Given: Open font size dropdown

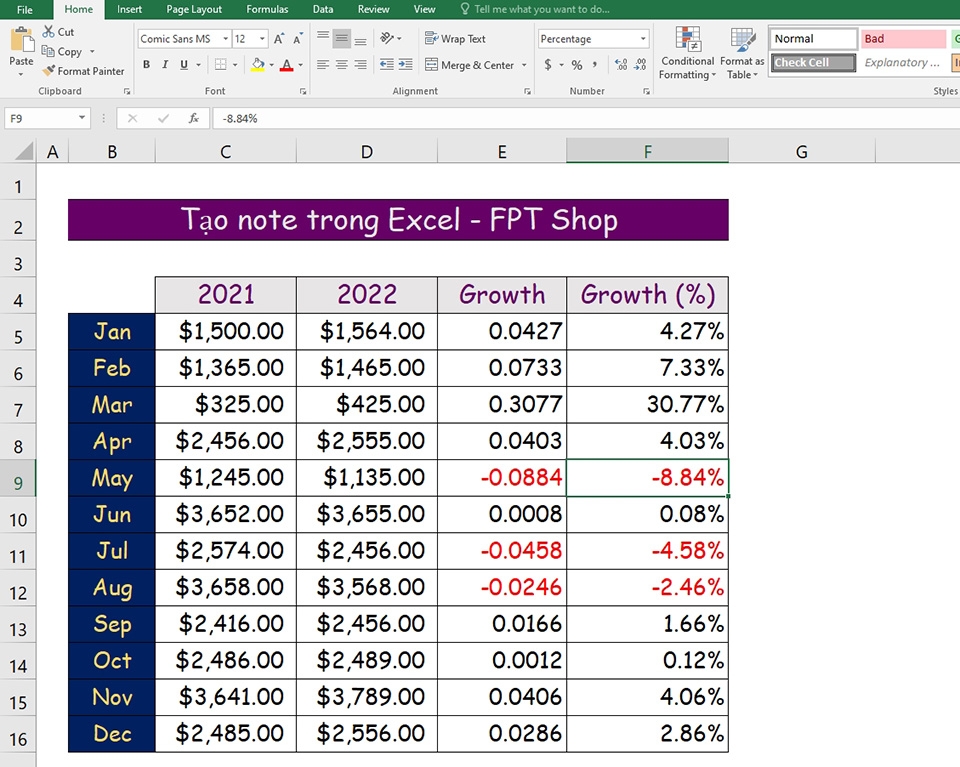Looking at the screenshot, I should point(262,39).
